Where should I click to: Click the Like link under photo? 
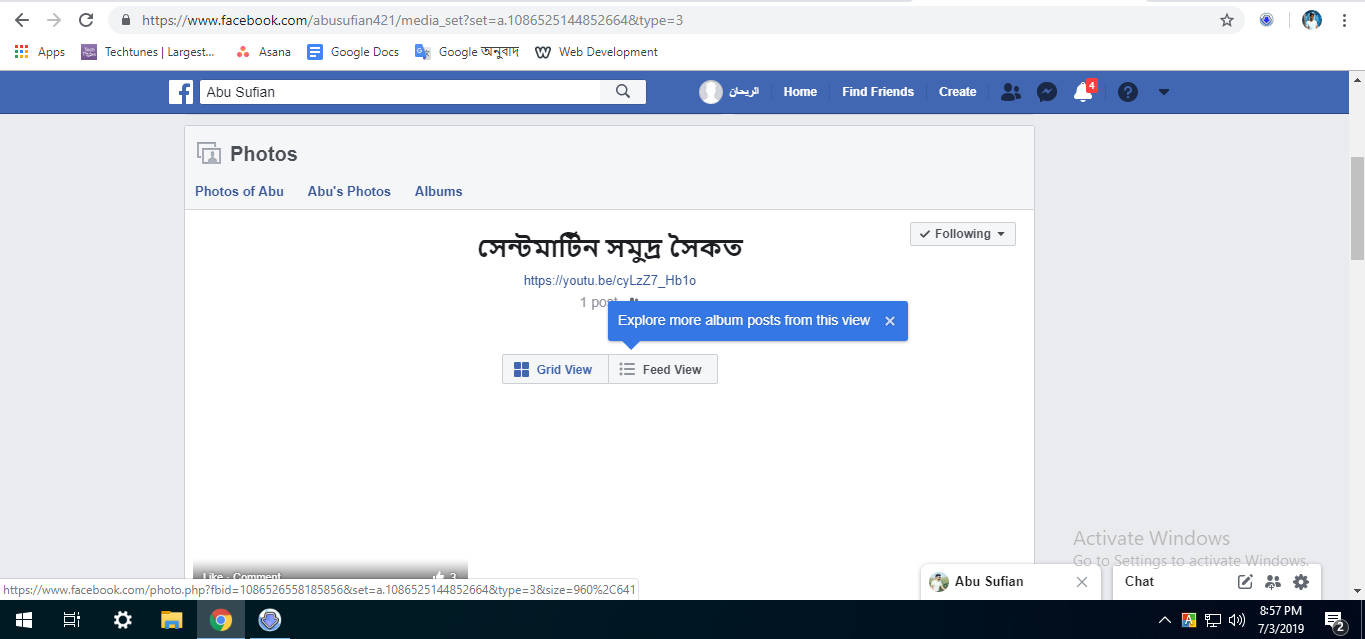pyautogui.click(x=212, y=577)
